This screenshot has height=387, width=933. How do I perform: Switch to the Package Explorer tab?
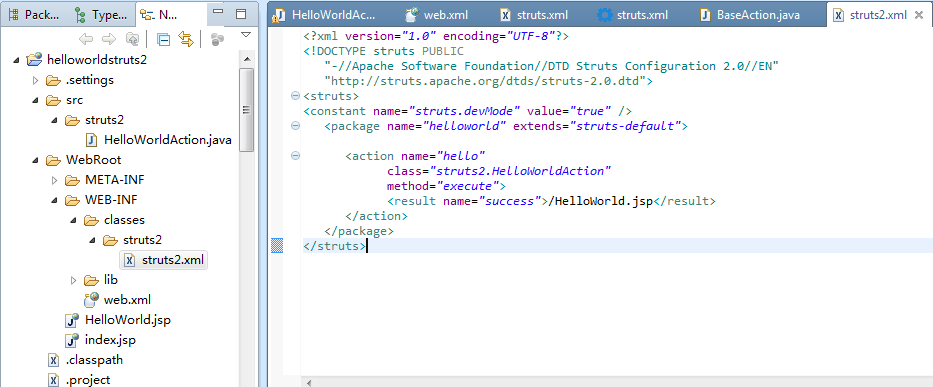[x=35, y=14]
